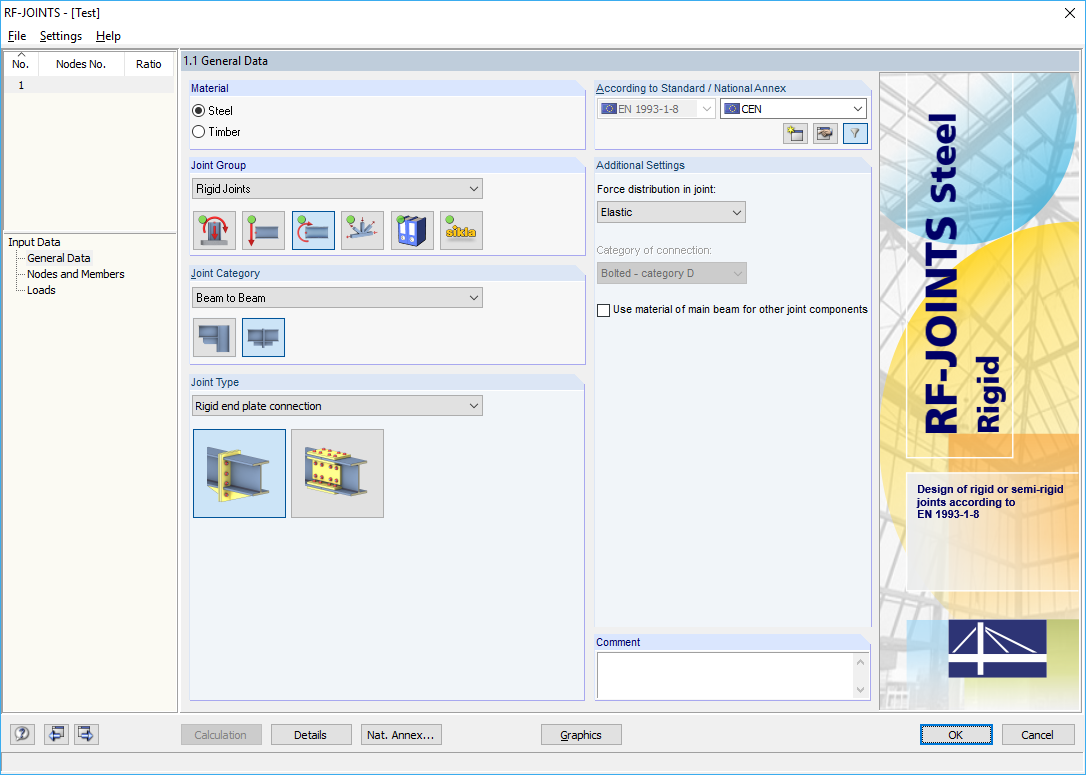This screenshot has width=1086, height=775.
Task: Open the Help menu
Action: (x=108, y=36)
